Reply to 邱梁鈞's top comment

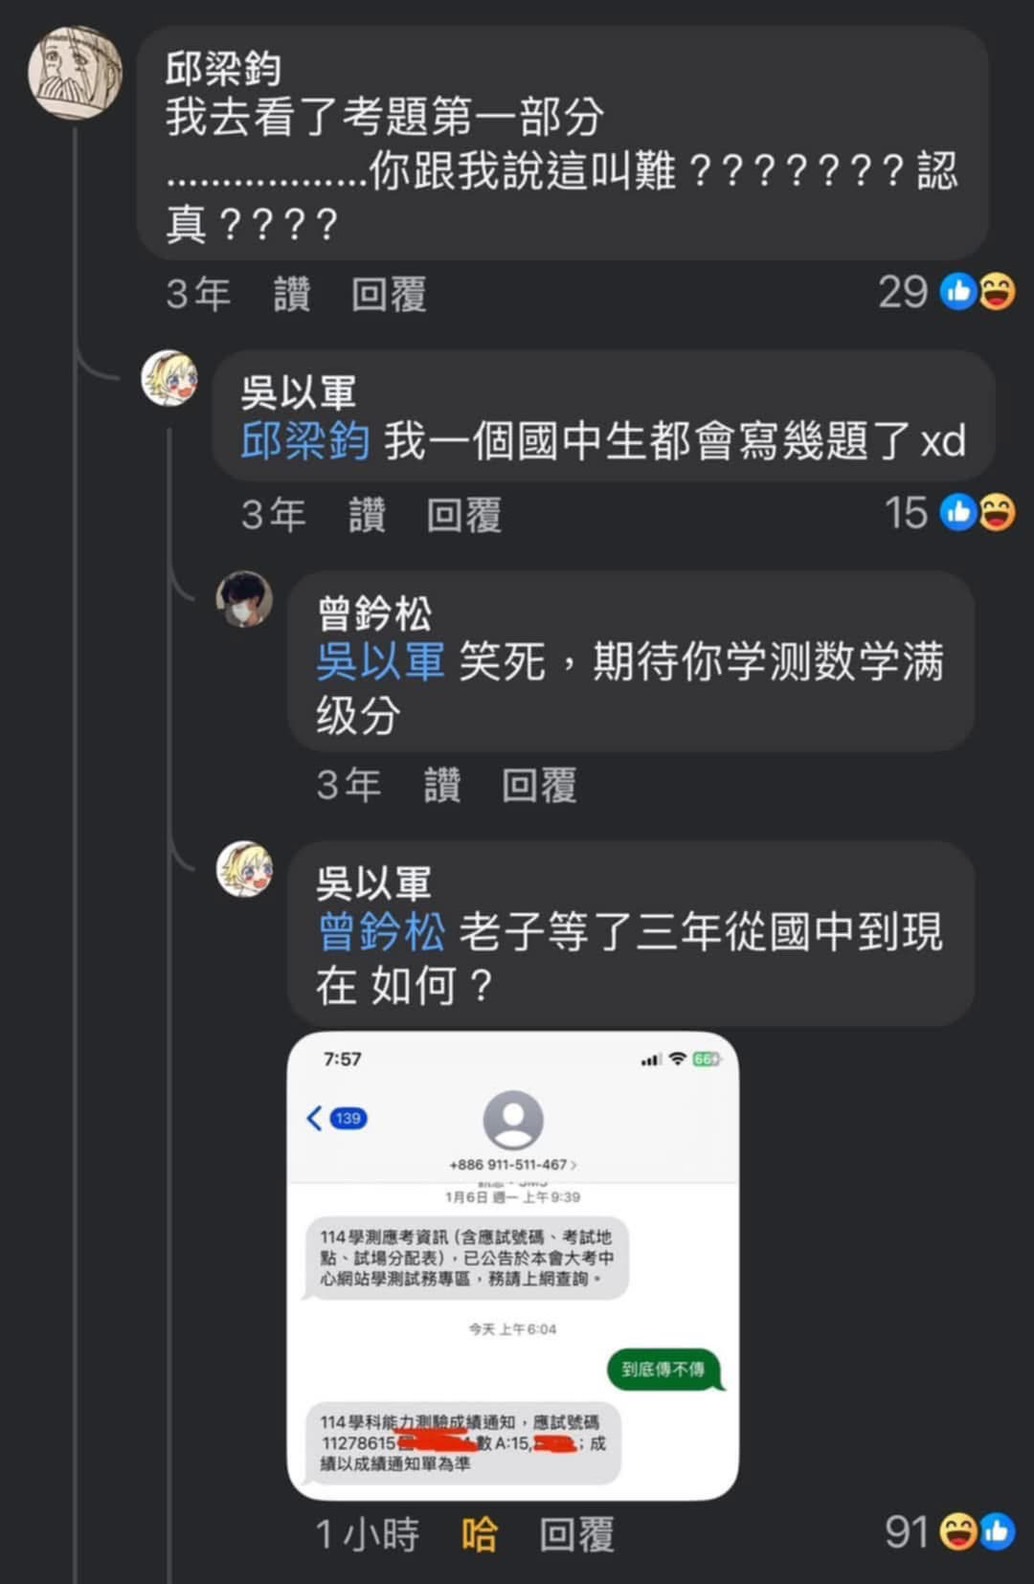pyautogui.click(x=389, y=295)
